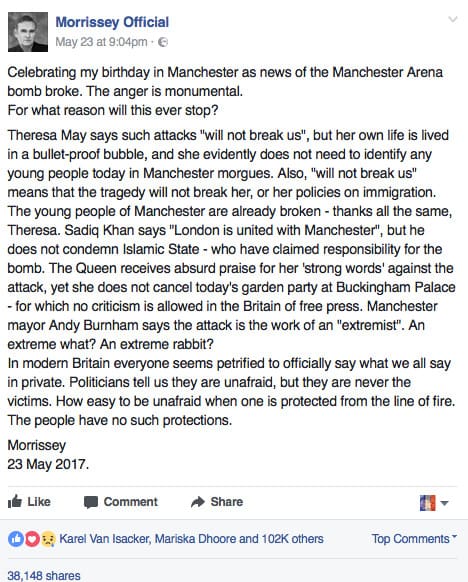Click the flag profile selector thumbnail
Viewport: 468px width, 582px height.
(427, 503)
